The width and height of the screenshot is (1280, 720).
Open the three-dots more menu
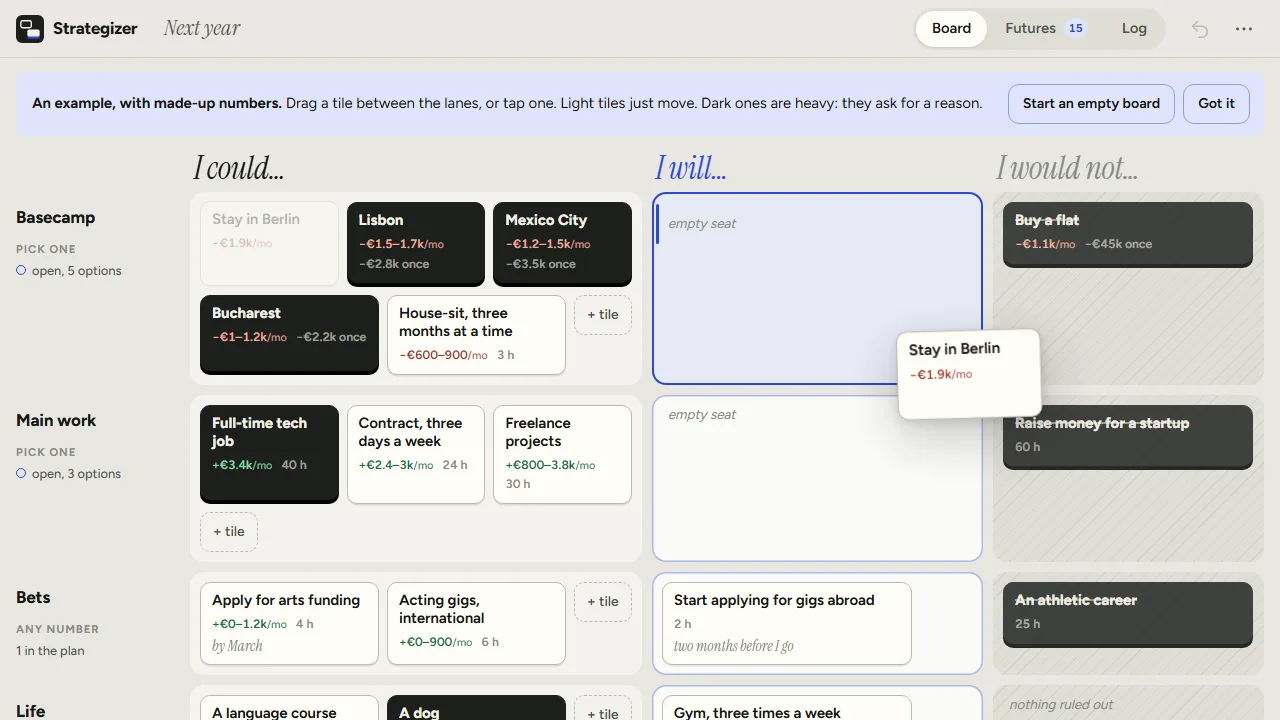(x=1244, y=29)
